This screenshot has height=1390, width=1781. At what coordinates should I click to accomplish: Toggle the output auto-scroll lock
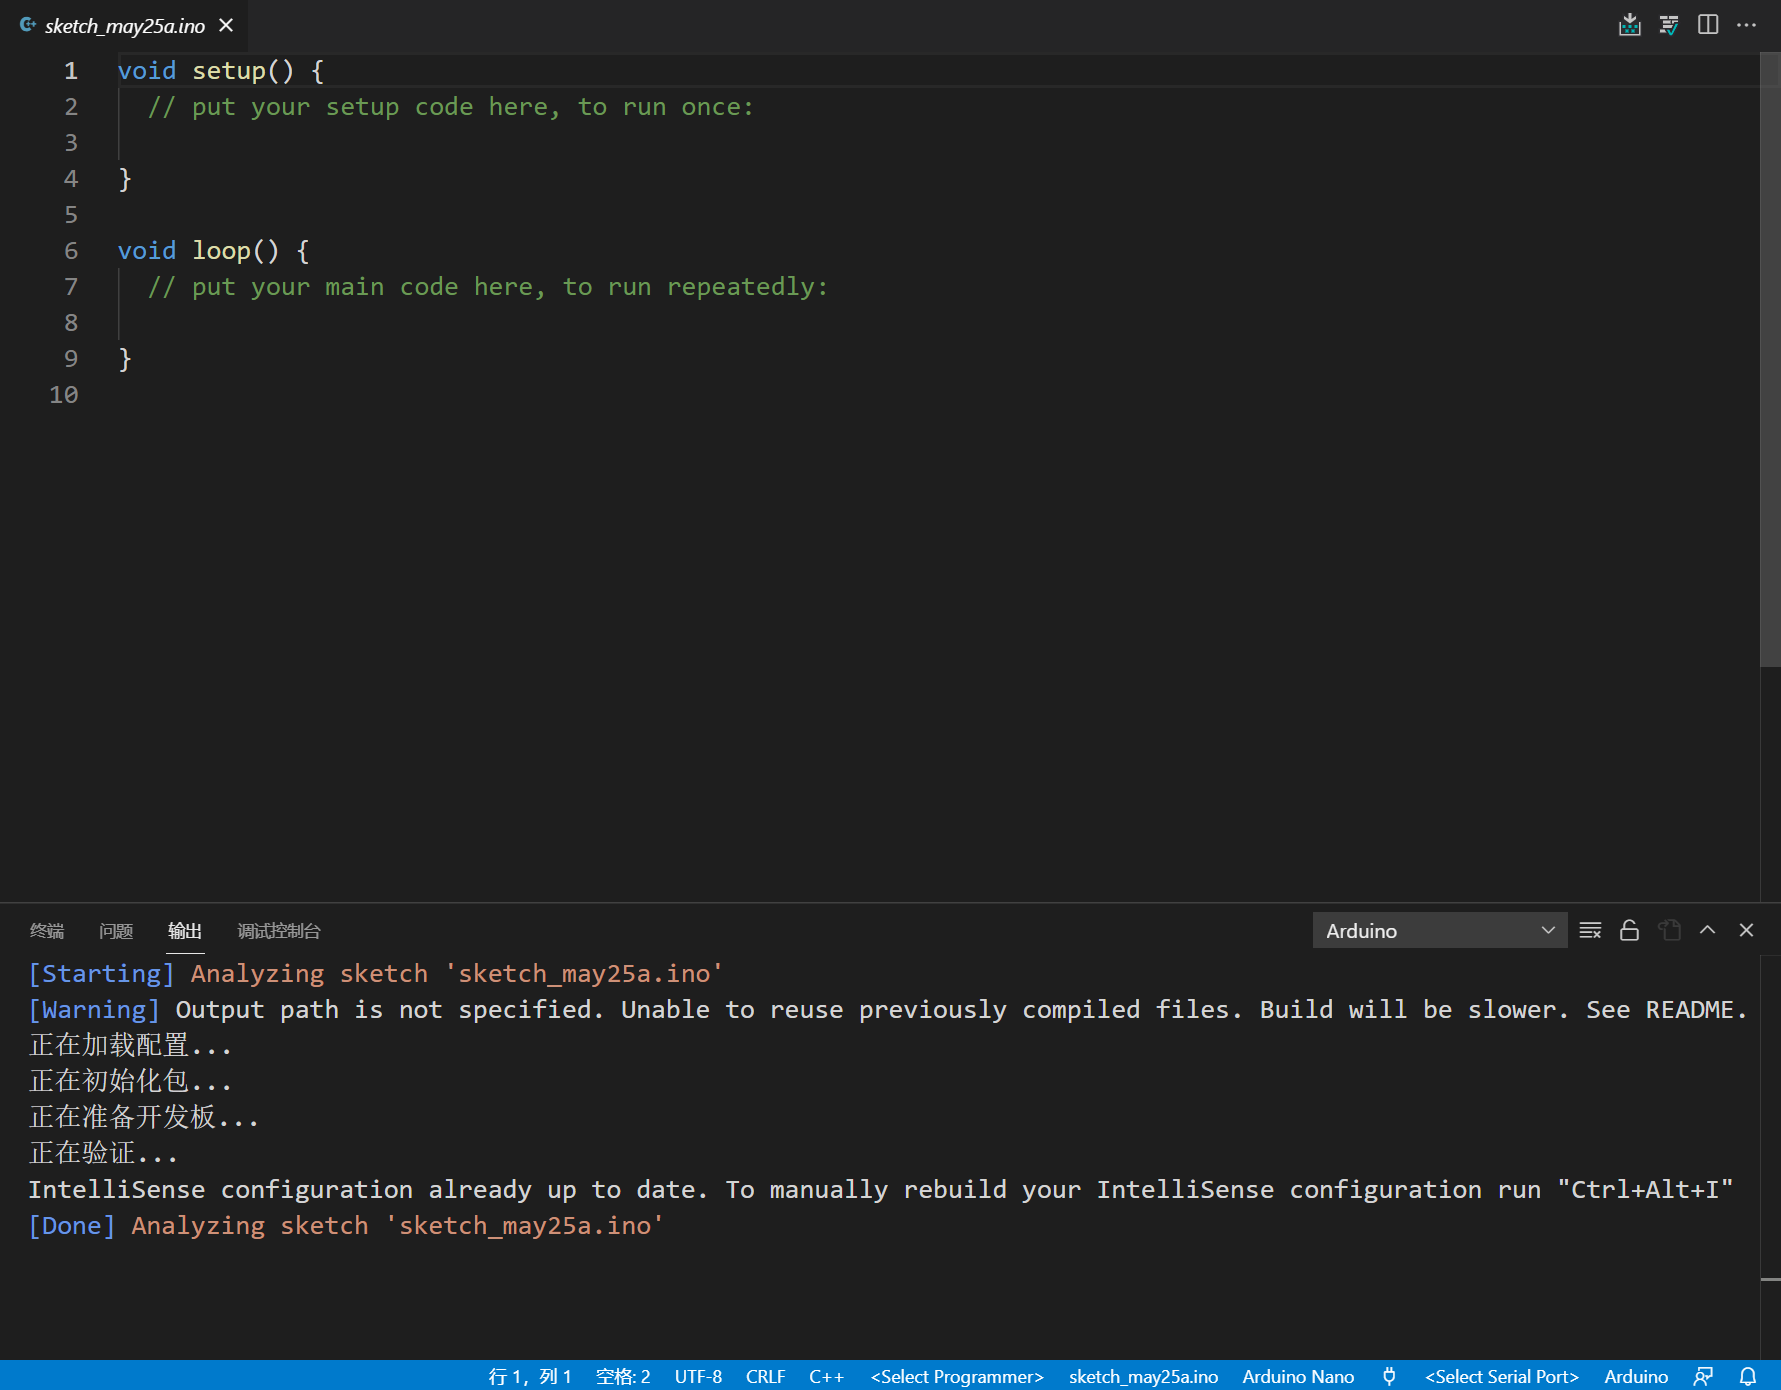1629,931
